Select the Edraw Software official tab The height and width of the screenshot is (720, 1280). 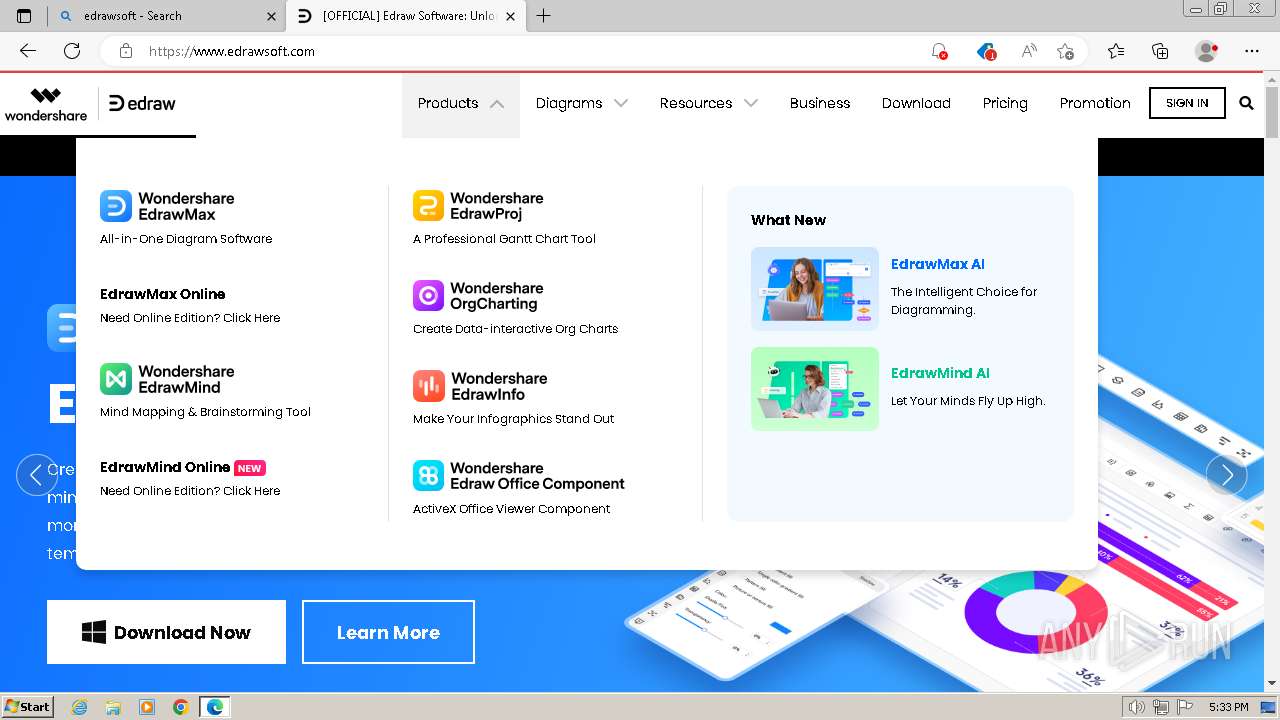click(x=408, y=16)
